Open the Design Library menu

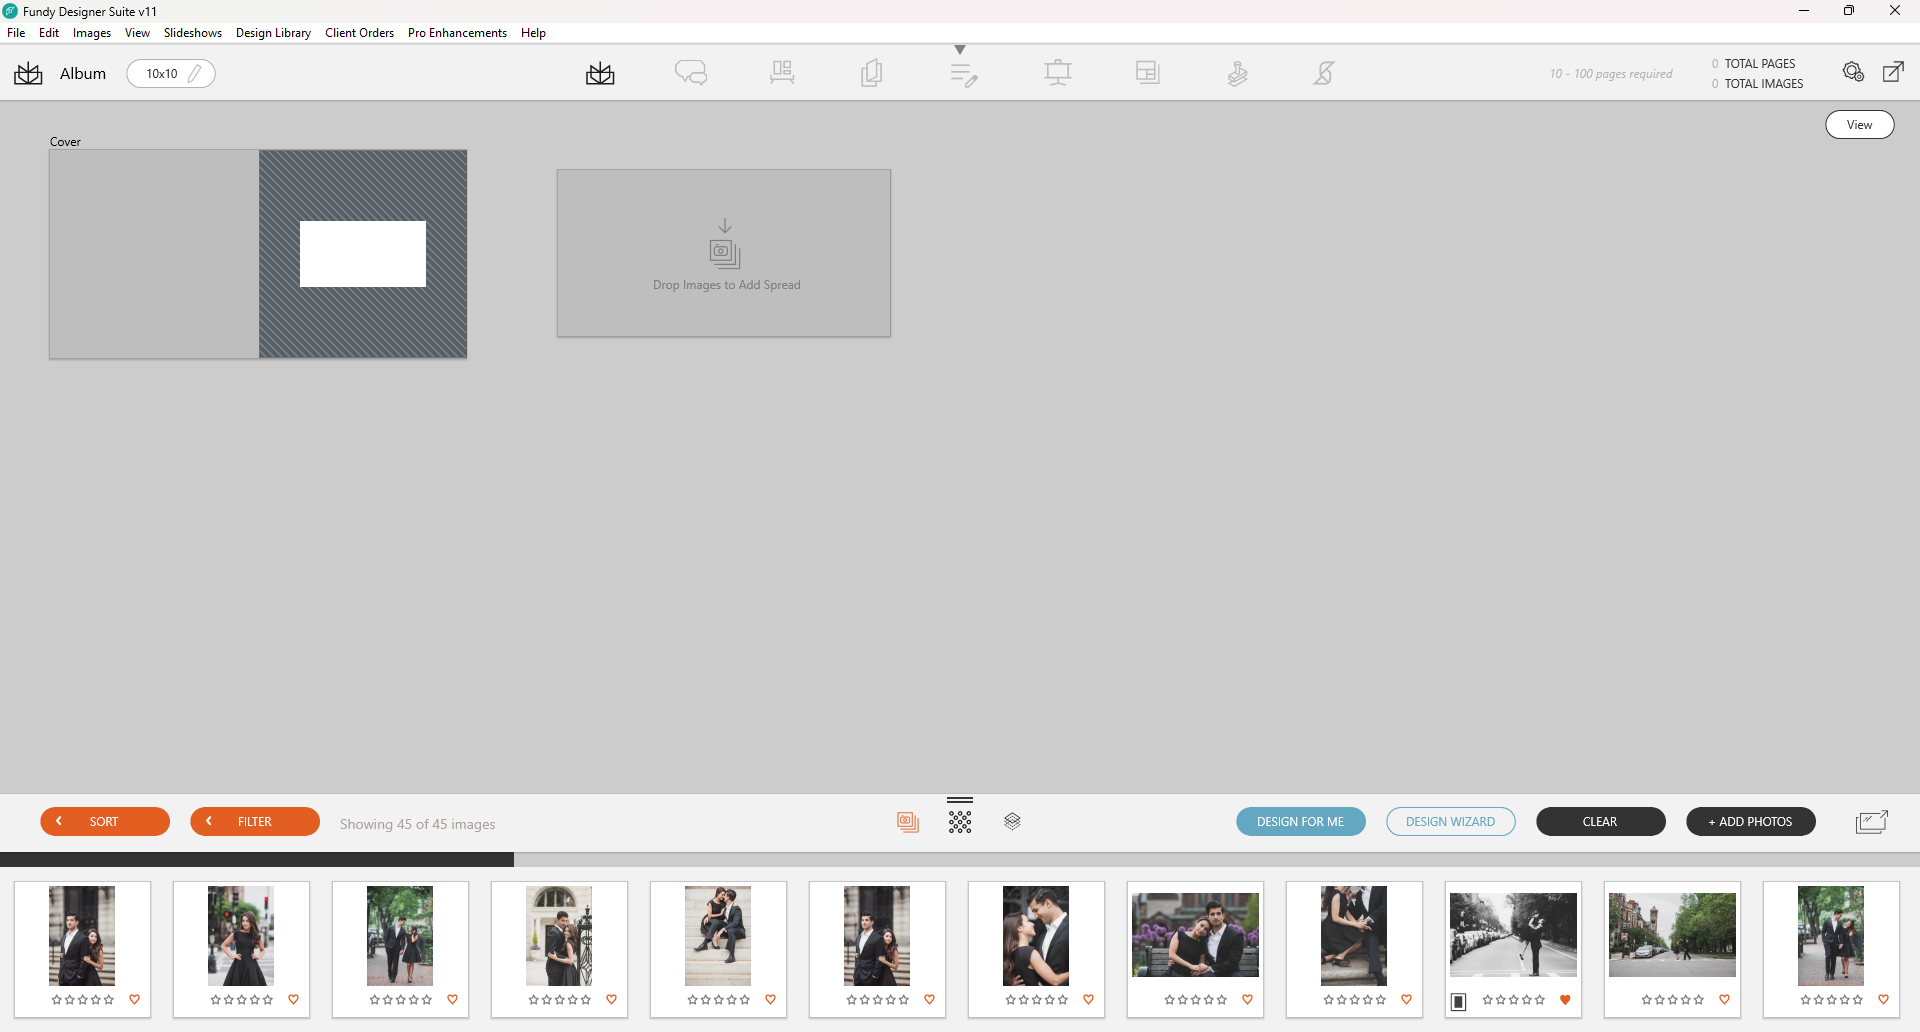(273, 33)
